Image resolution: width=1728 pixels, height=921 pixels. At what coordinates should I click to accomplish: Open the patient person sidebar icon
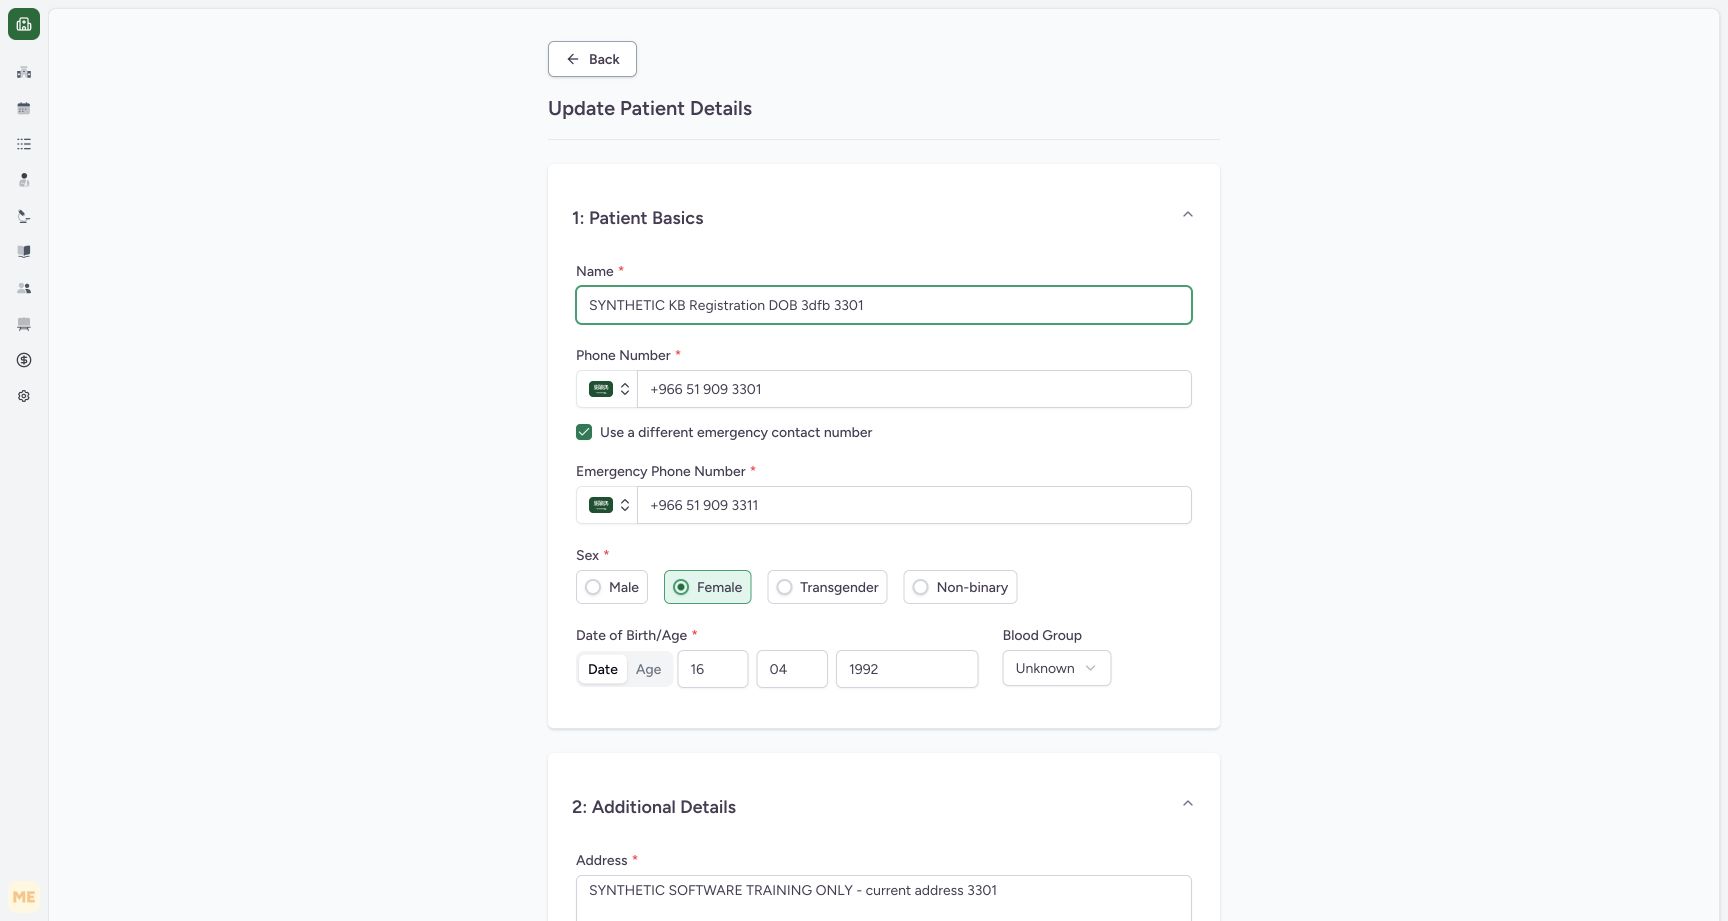coord(24,180)
